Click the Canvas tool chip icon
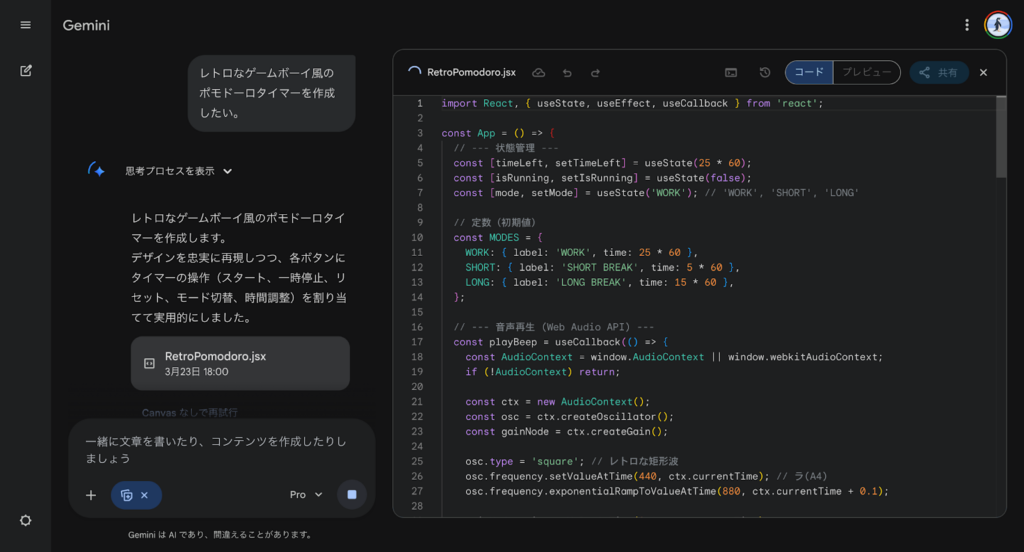 127,495
